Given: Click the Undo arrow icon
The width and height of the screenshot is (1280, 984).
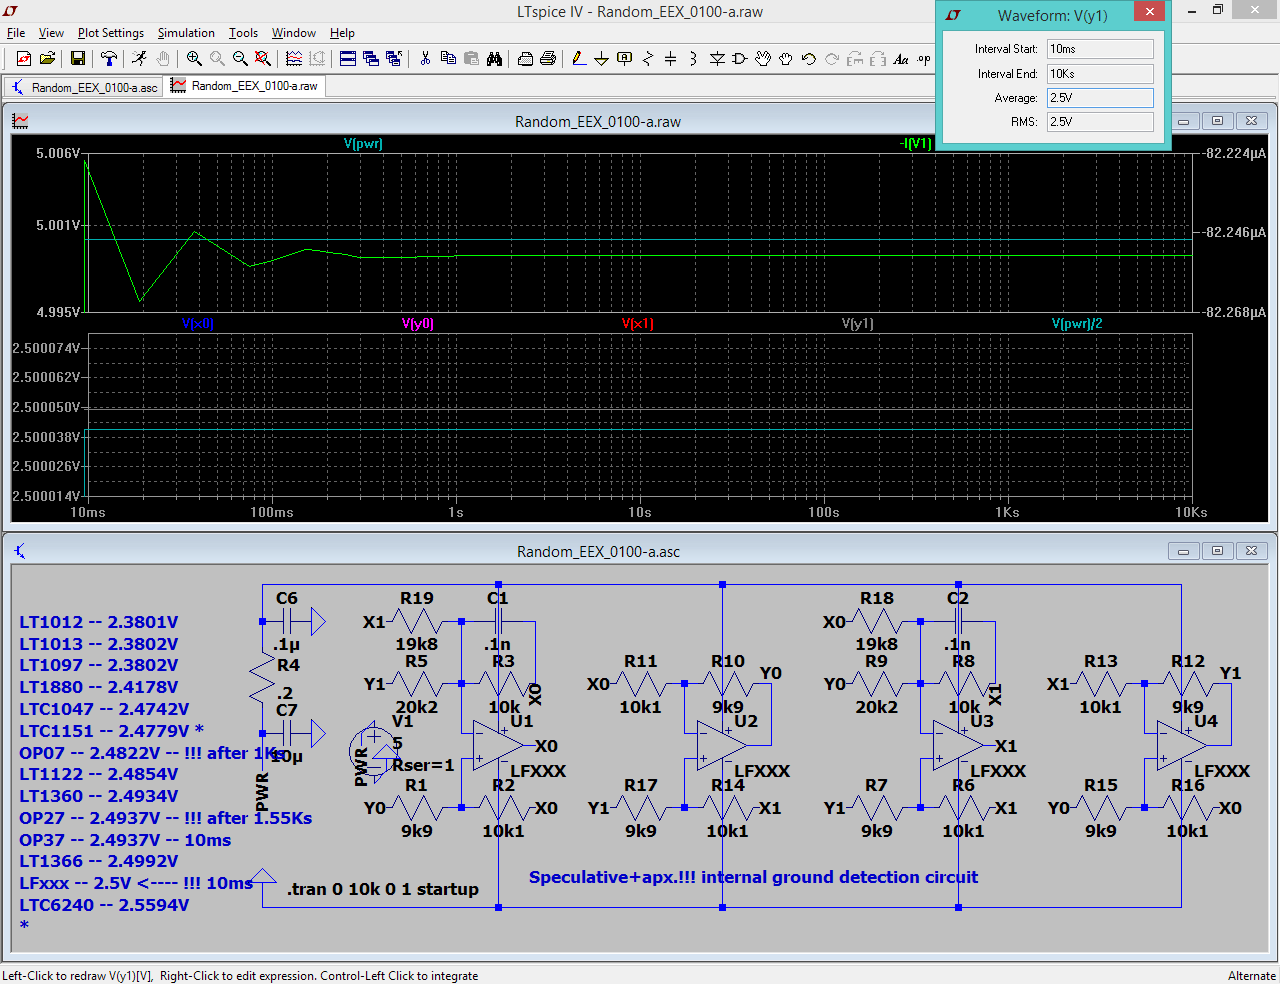Looking at the screenshot, I should 809,59.
